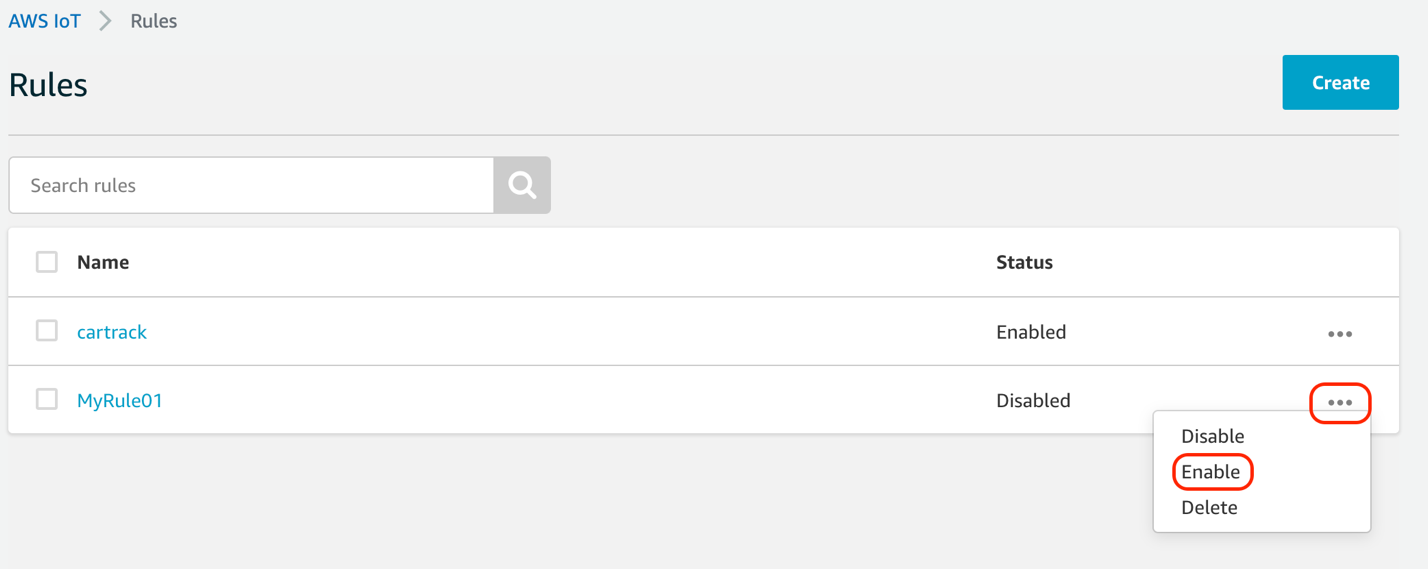Tick the MyRule01 rule checkbox
Viewport: 1428px width, 569px height.
[47, 399]
